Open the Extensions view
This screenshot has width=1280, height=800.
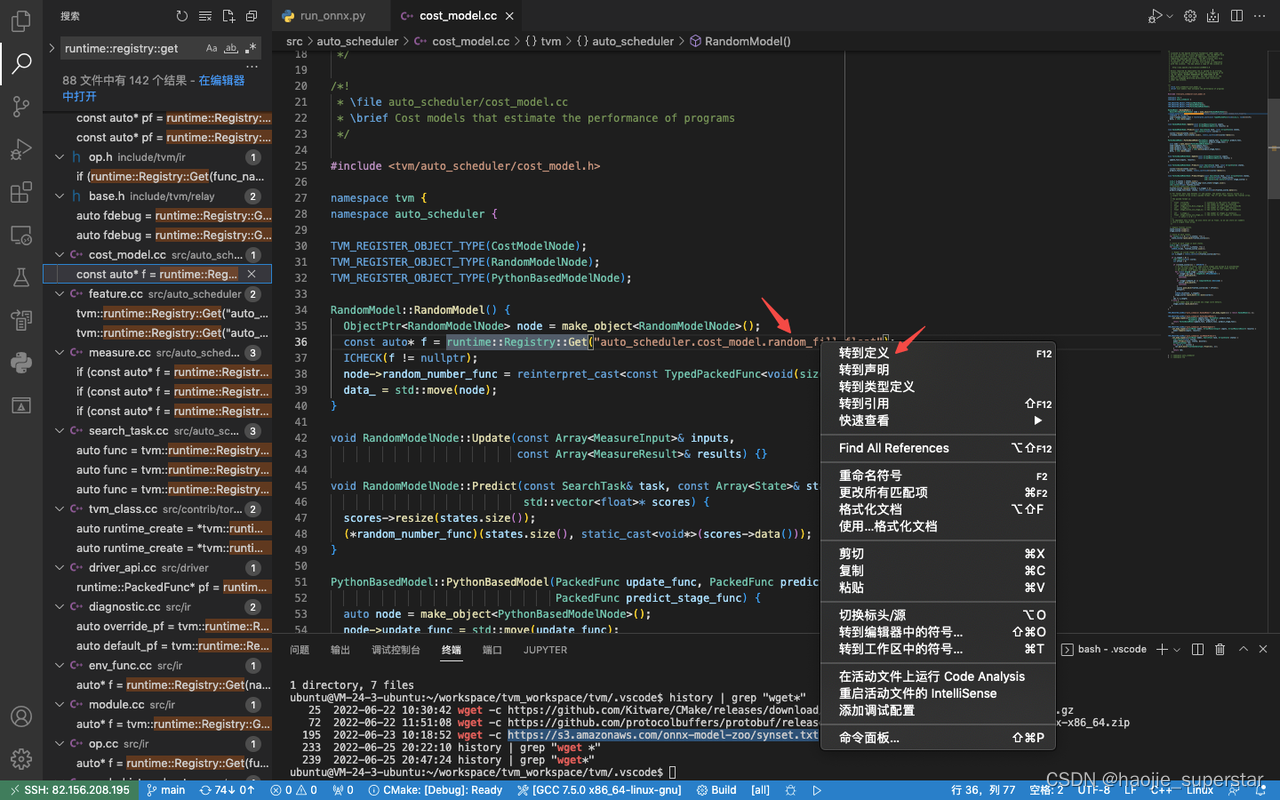[21, 192]
